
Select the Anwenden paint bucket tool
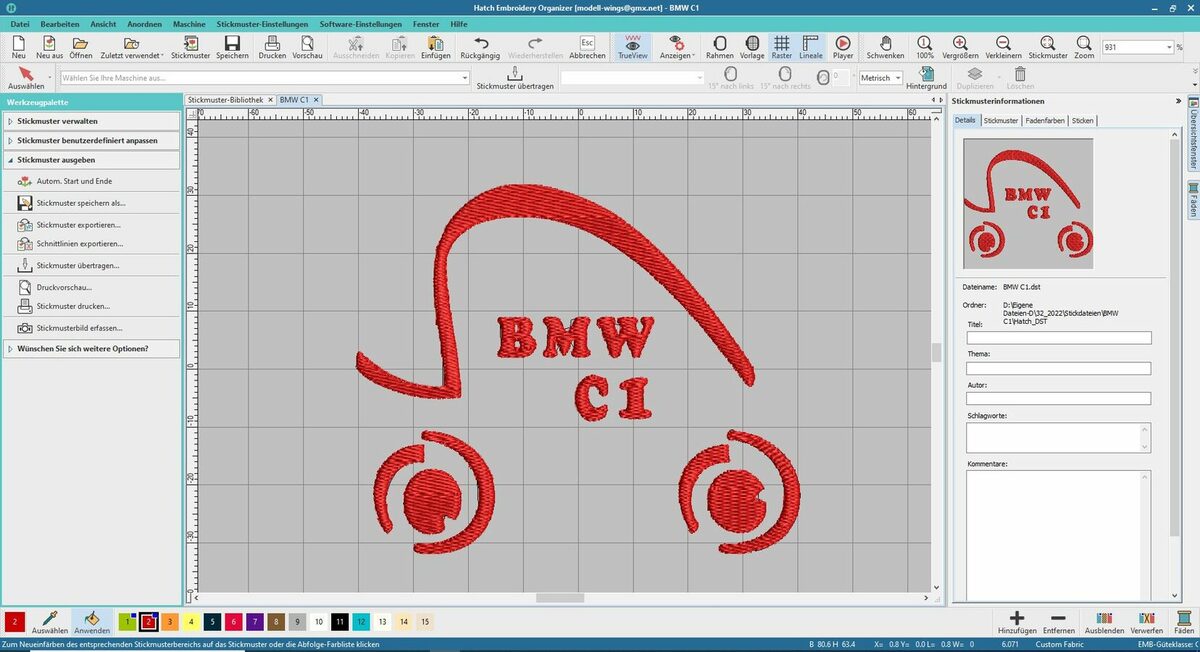92,623
